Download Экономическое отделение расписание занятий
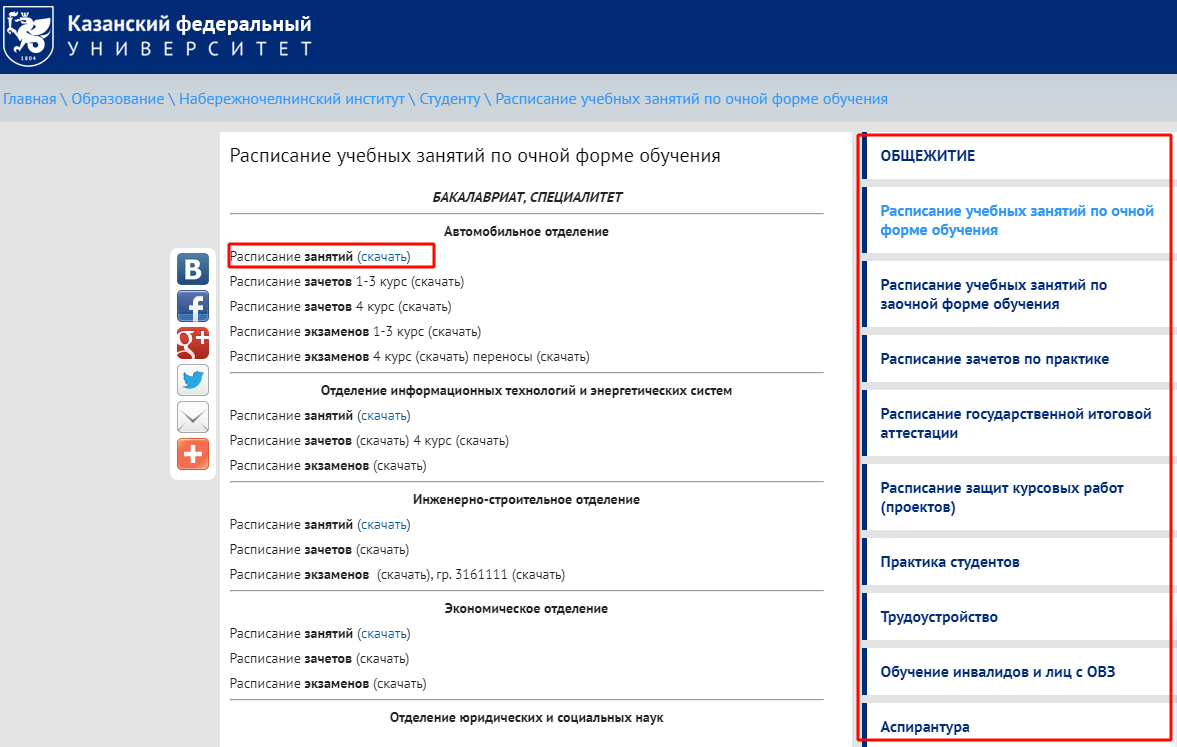Screen dimensions: 1177x747 (x=384, y=634)
